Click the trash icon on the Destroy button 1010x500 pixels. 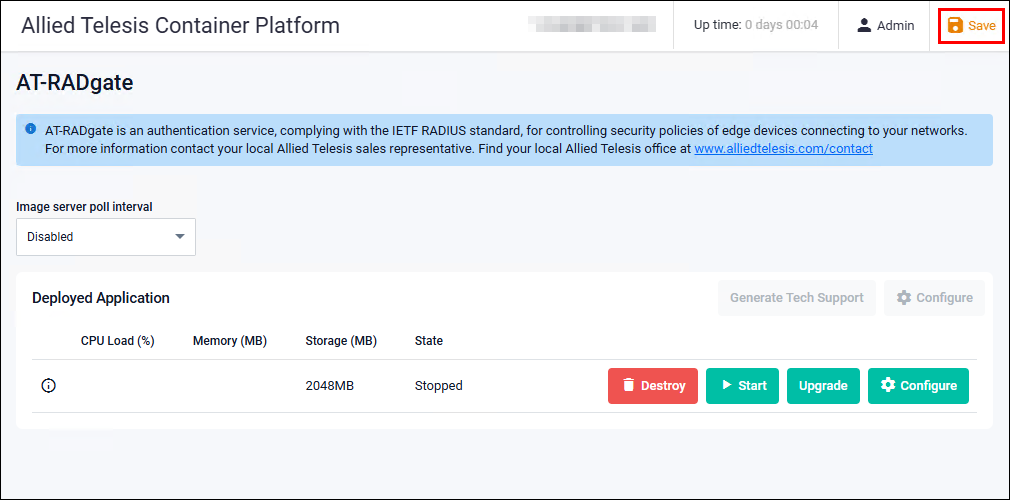[628, 386]
